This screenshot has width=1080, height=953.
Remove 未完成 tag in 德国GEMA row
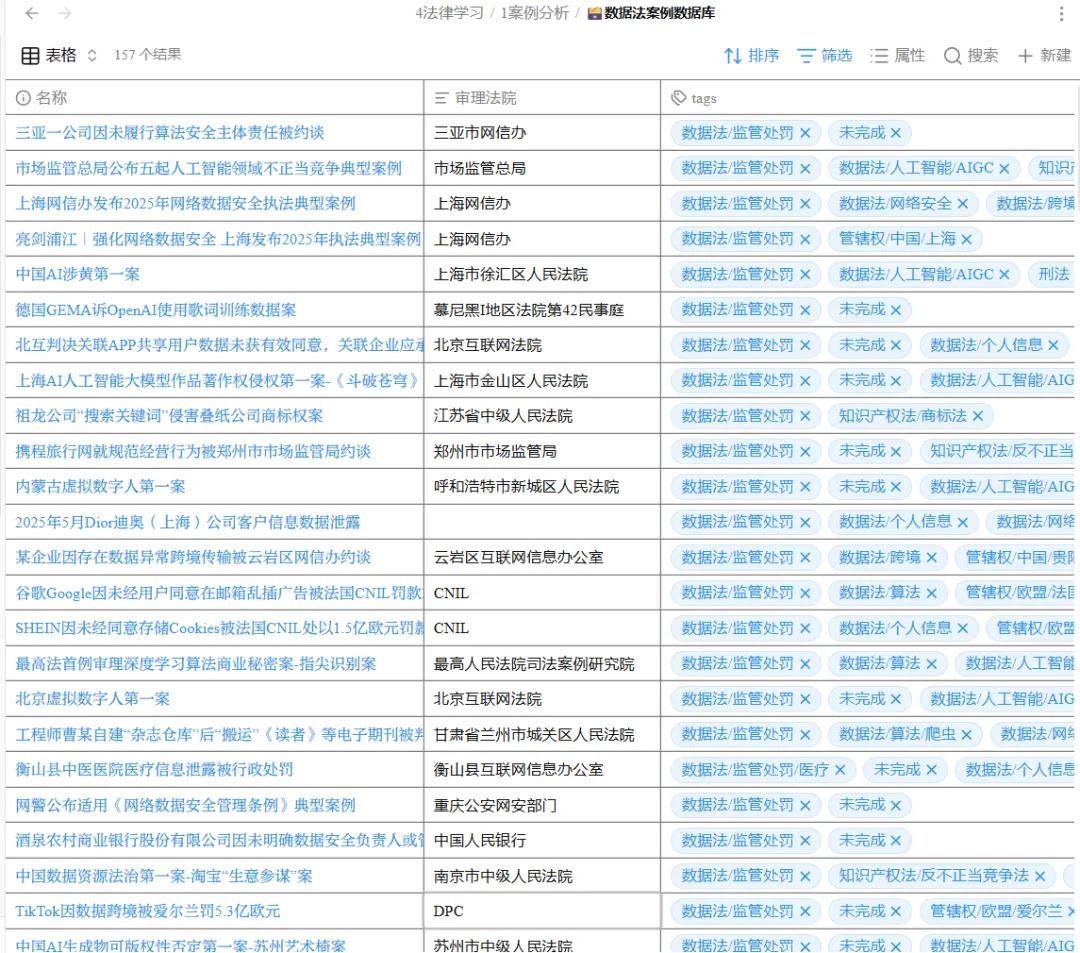(x=895, y=310)
